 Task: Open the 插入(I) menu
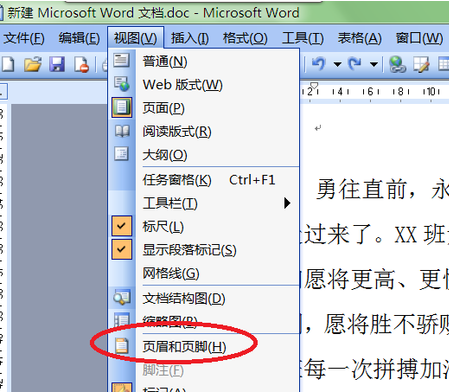pos(190,38)
